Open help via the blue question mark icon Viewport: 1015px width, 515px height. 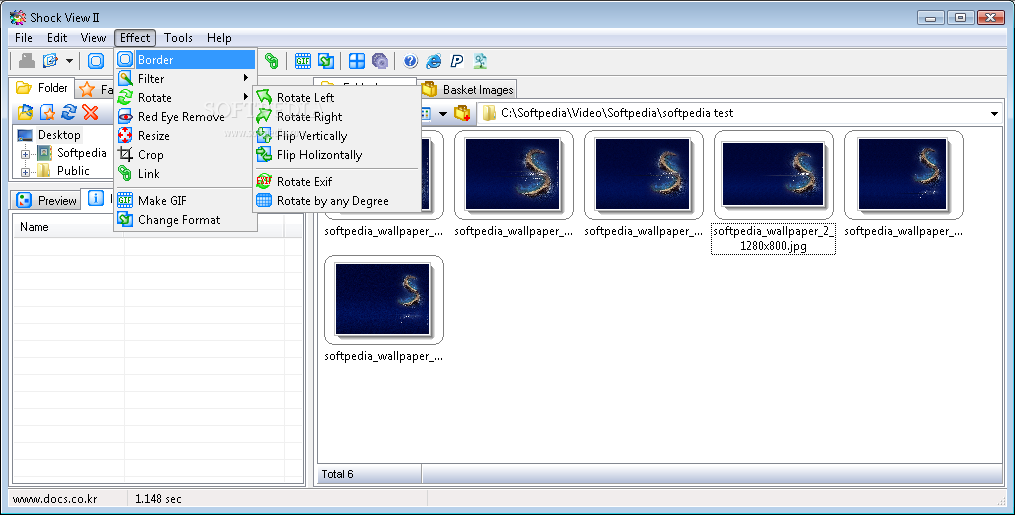click(410, 61)
